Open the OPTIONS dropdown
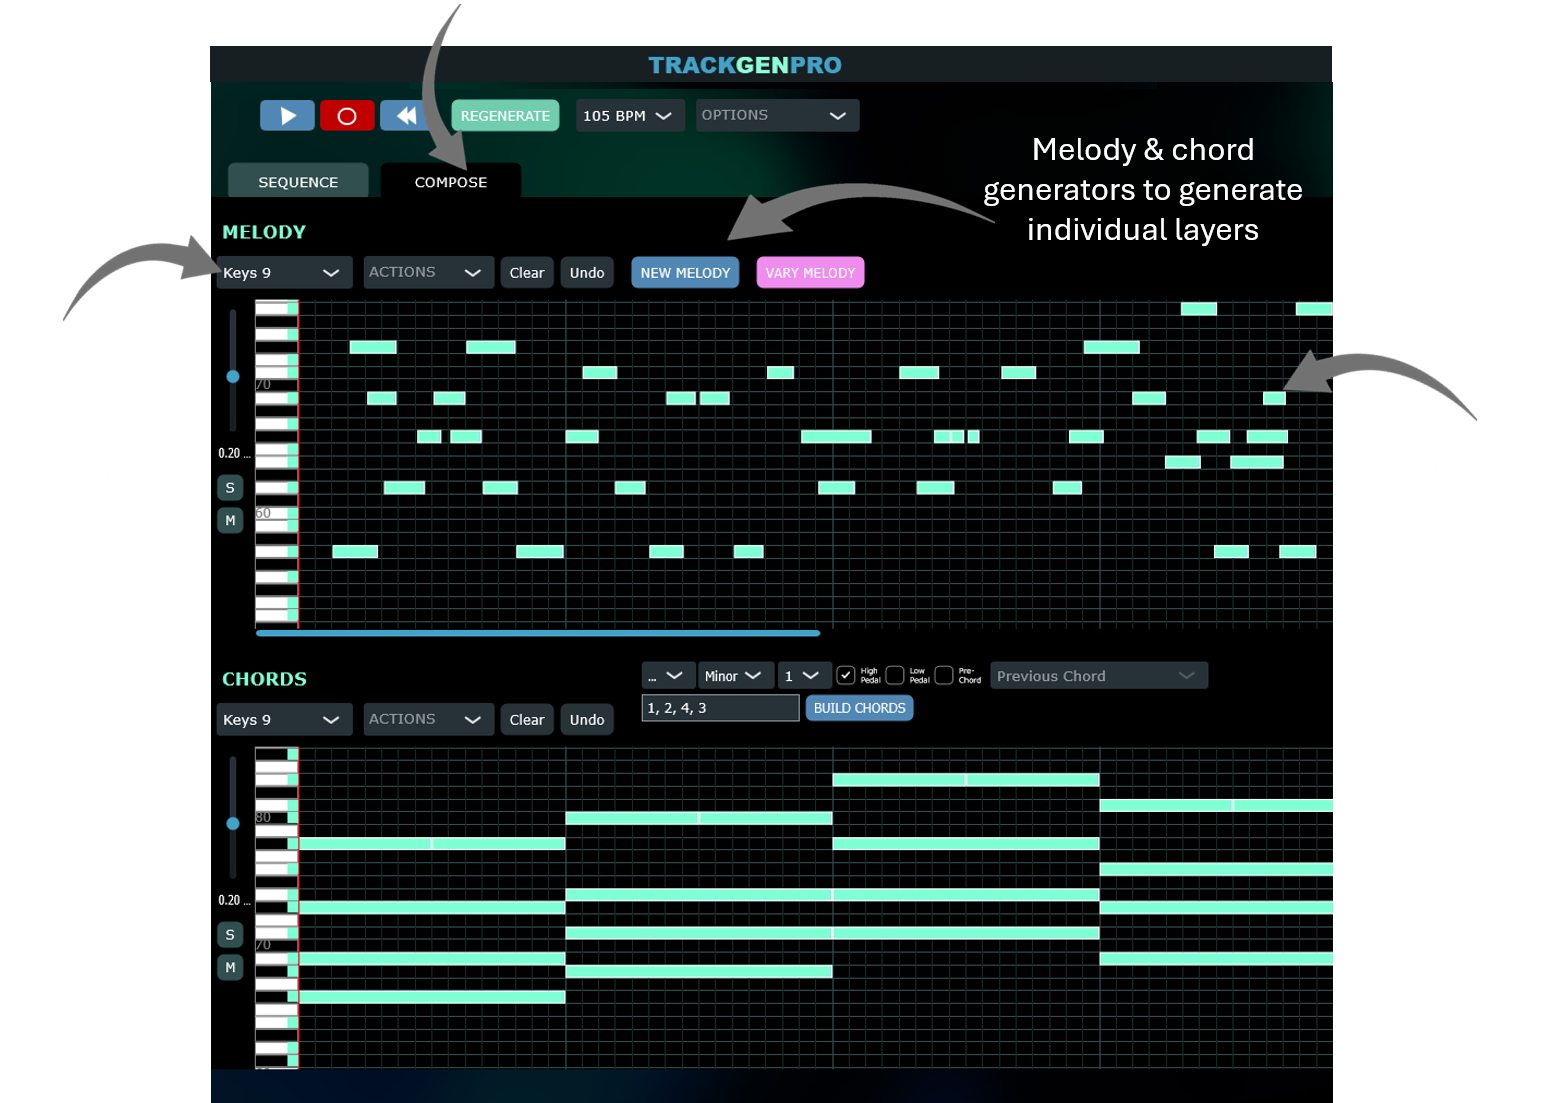1547x1103 pixels. coord(776,116)
